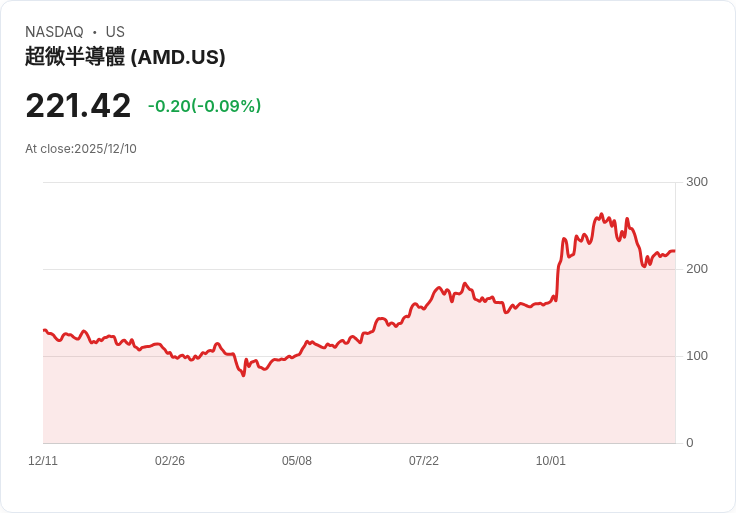736x513 pixels.
Task: Click the 07/22 date on x-axis
Action: coord(423,460)
